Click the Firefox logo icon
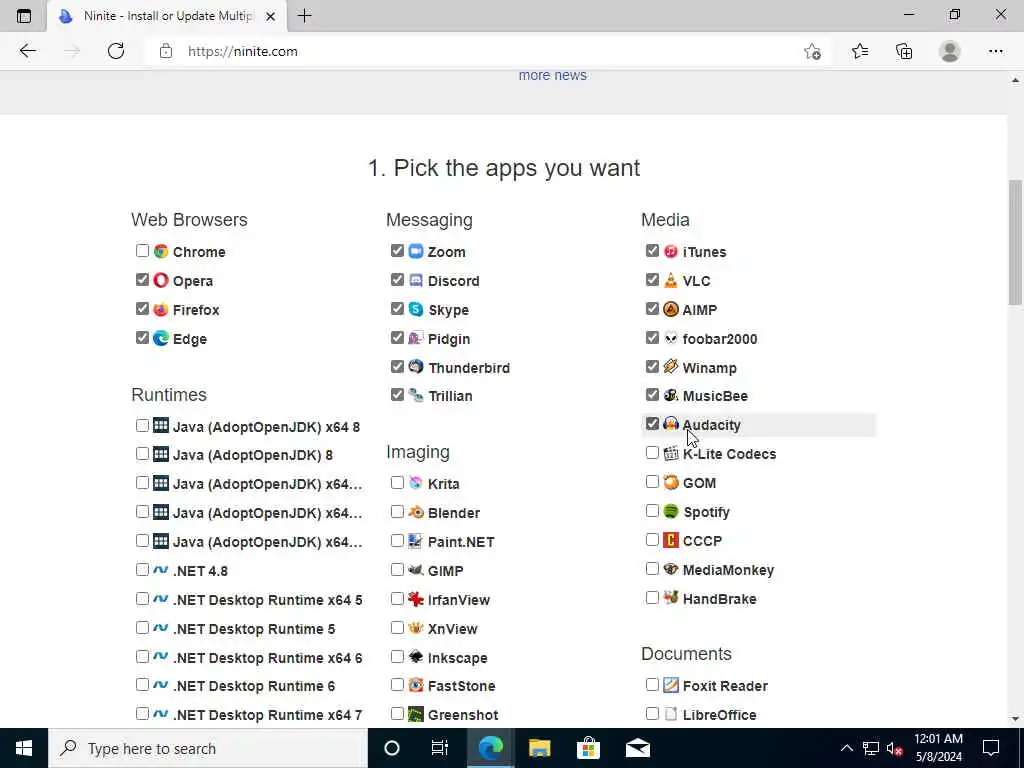The height and width of the screenshot is (768, 1024). [161, 310]
